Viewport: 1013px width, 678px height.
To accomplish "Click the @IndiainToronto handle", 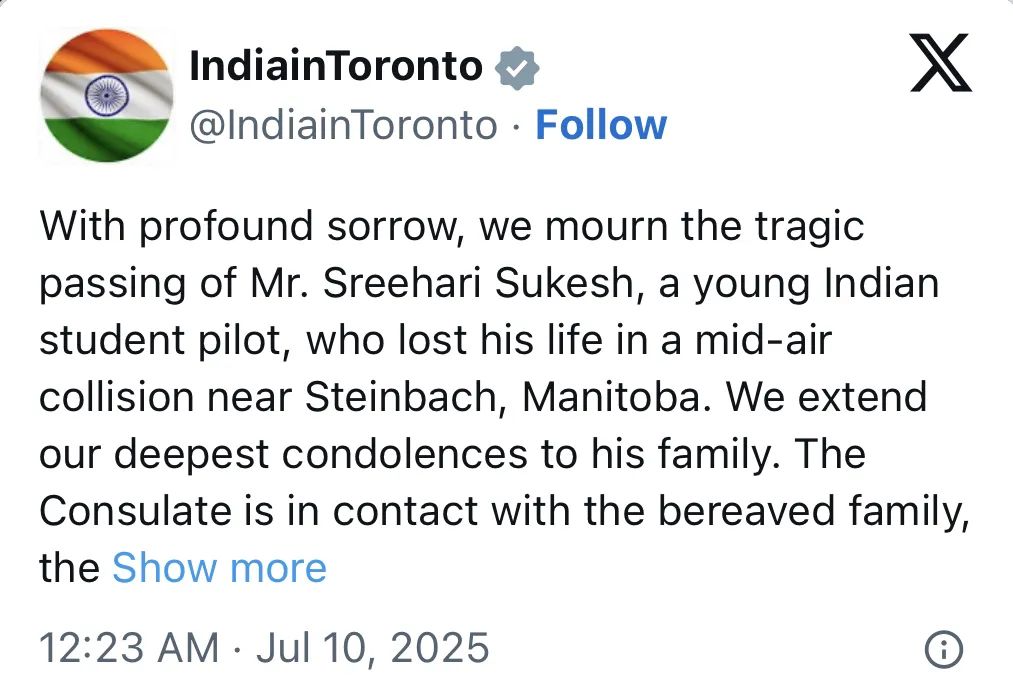I will coord(344,125).
